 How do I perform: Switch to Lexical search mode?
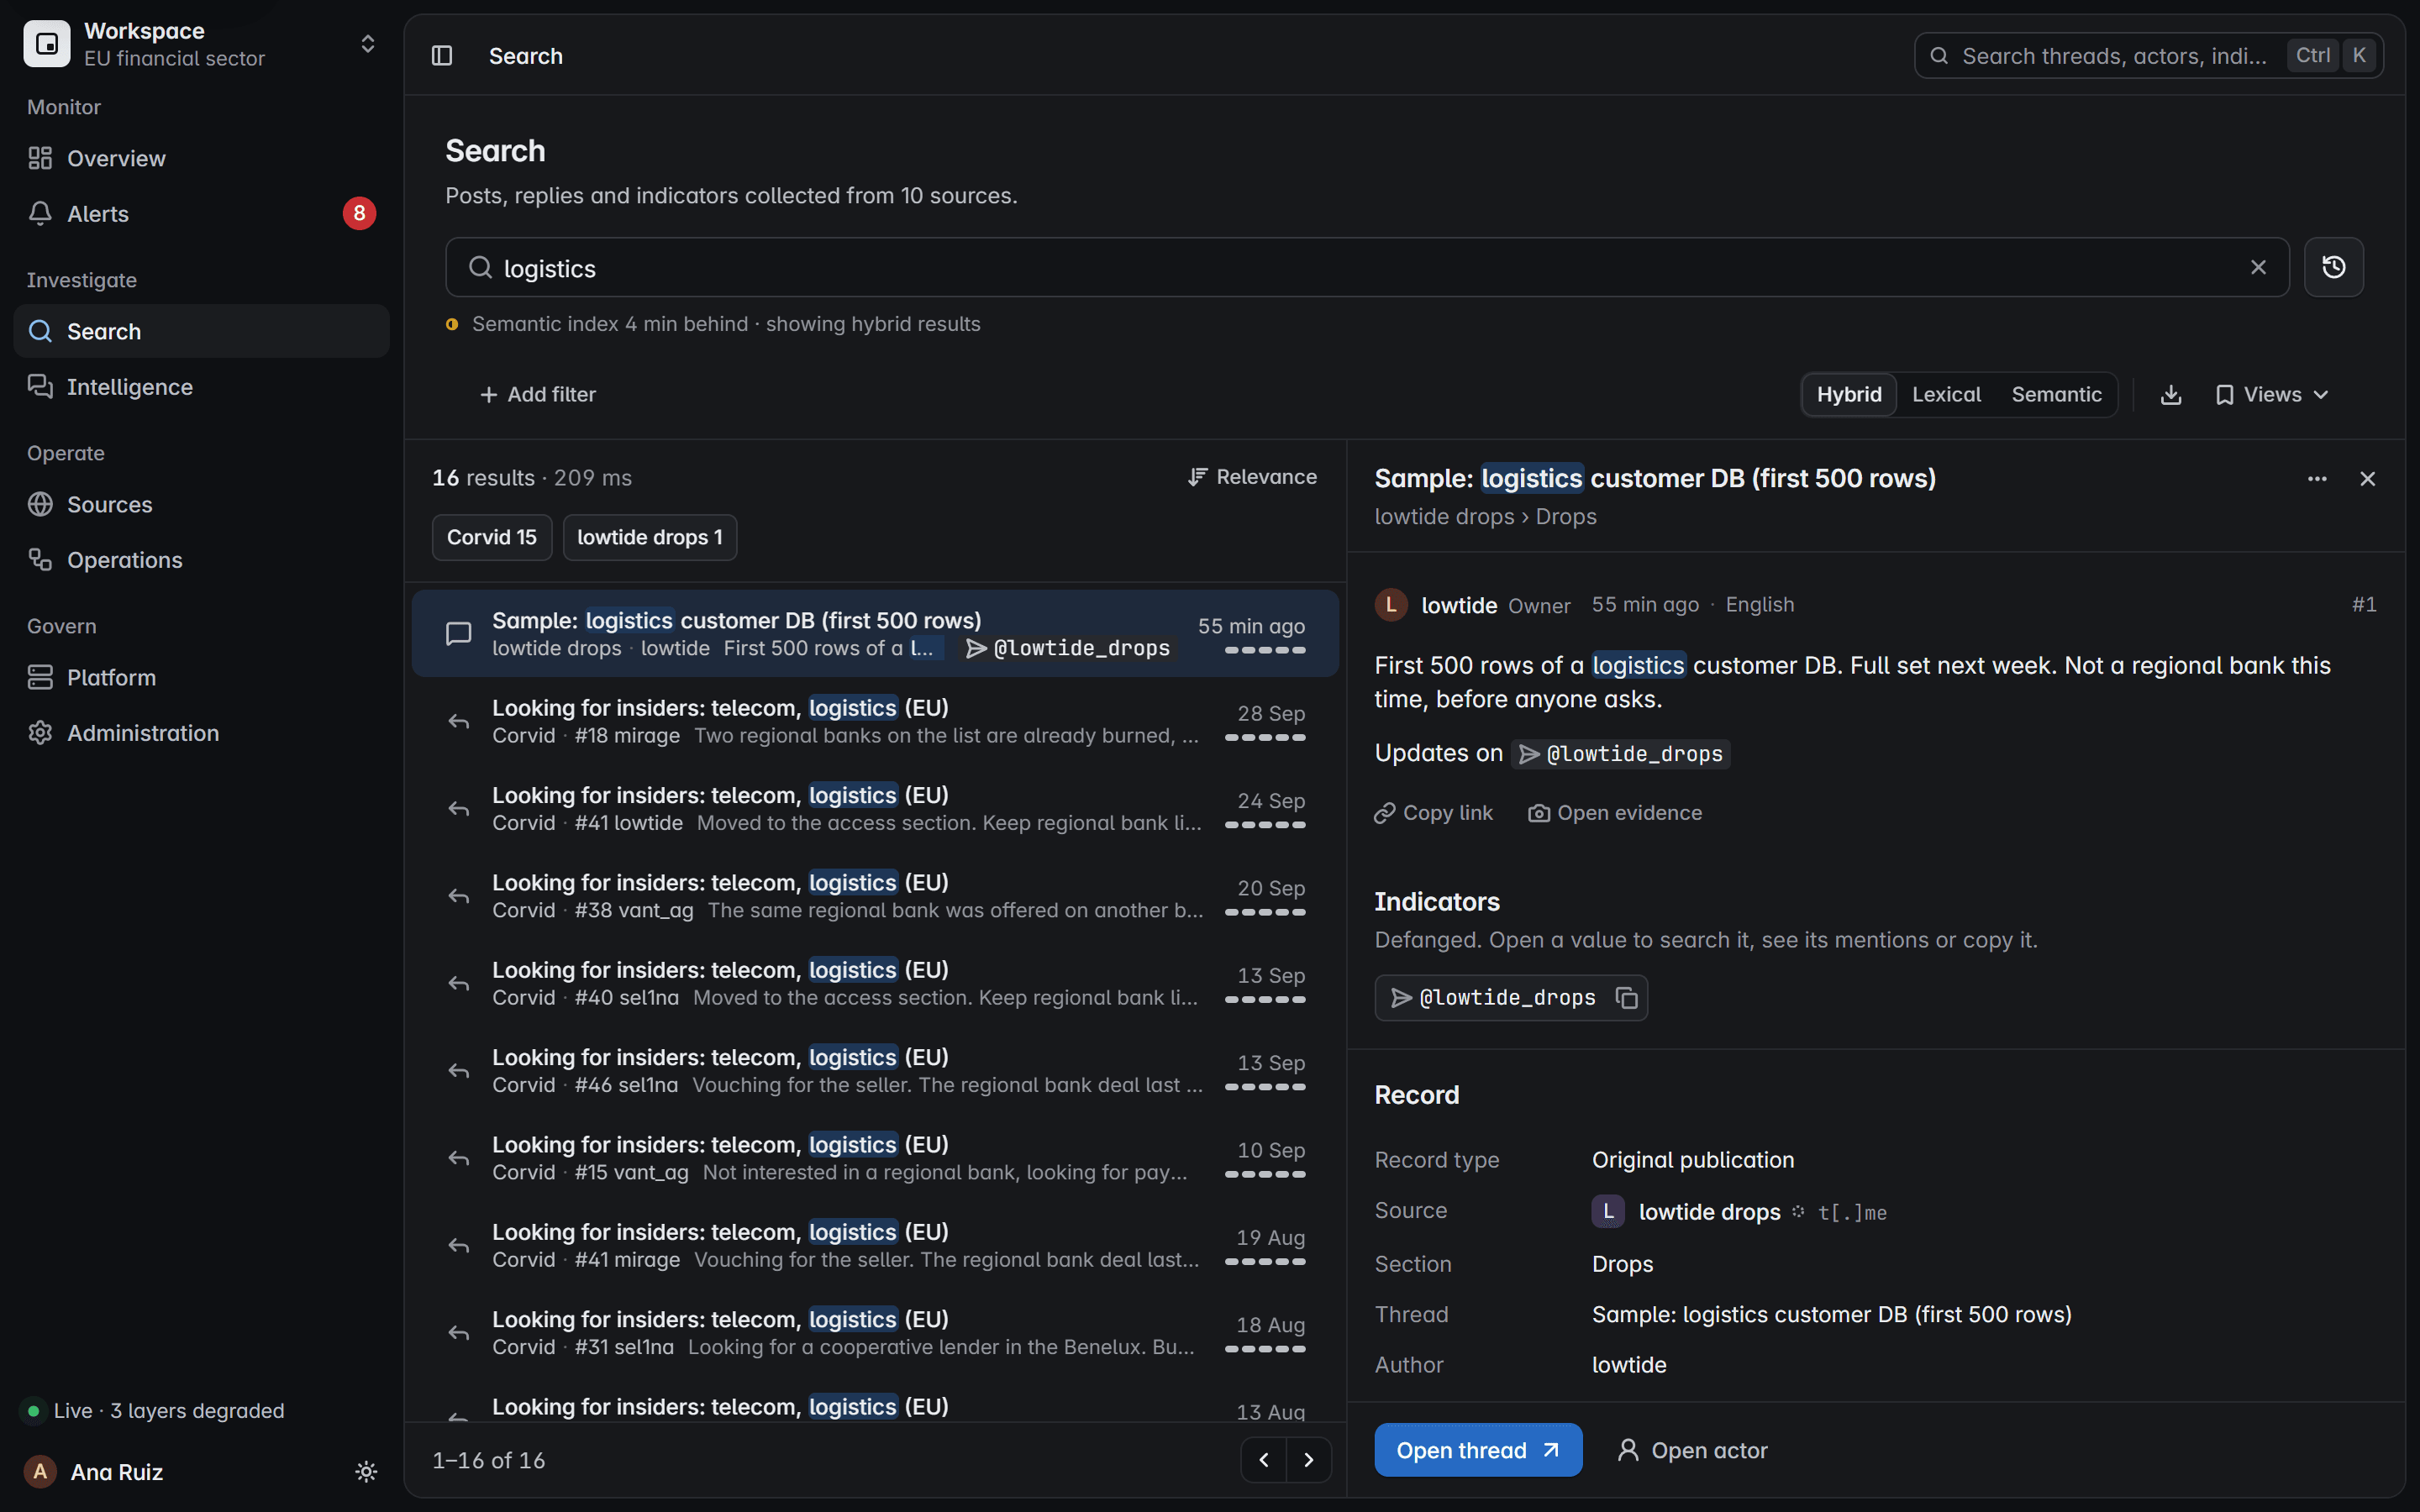click(1946, 395)
